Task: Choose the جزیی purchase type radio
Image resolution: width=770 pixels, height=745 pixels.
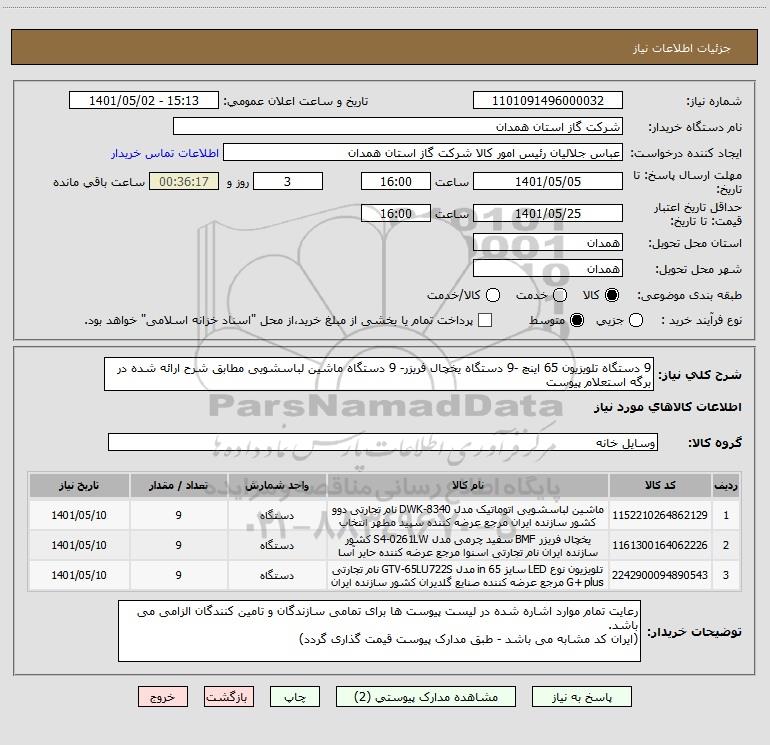Action: 636,320
